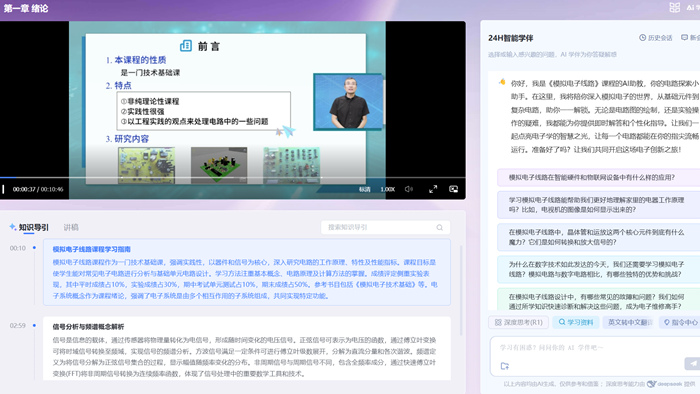700x394 pixels.
Task: Open the 标清 video quality menu
Action: (x=365, y=189)
